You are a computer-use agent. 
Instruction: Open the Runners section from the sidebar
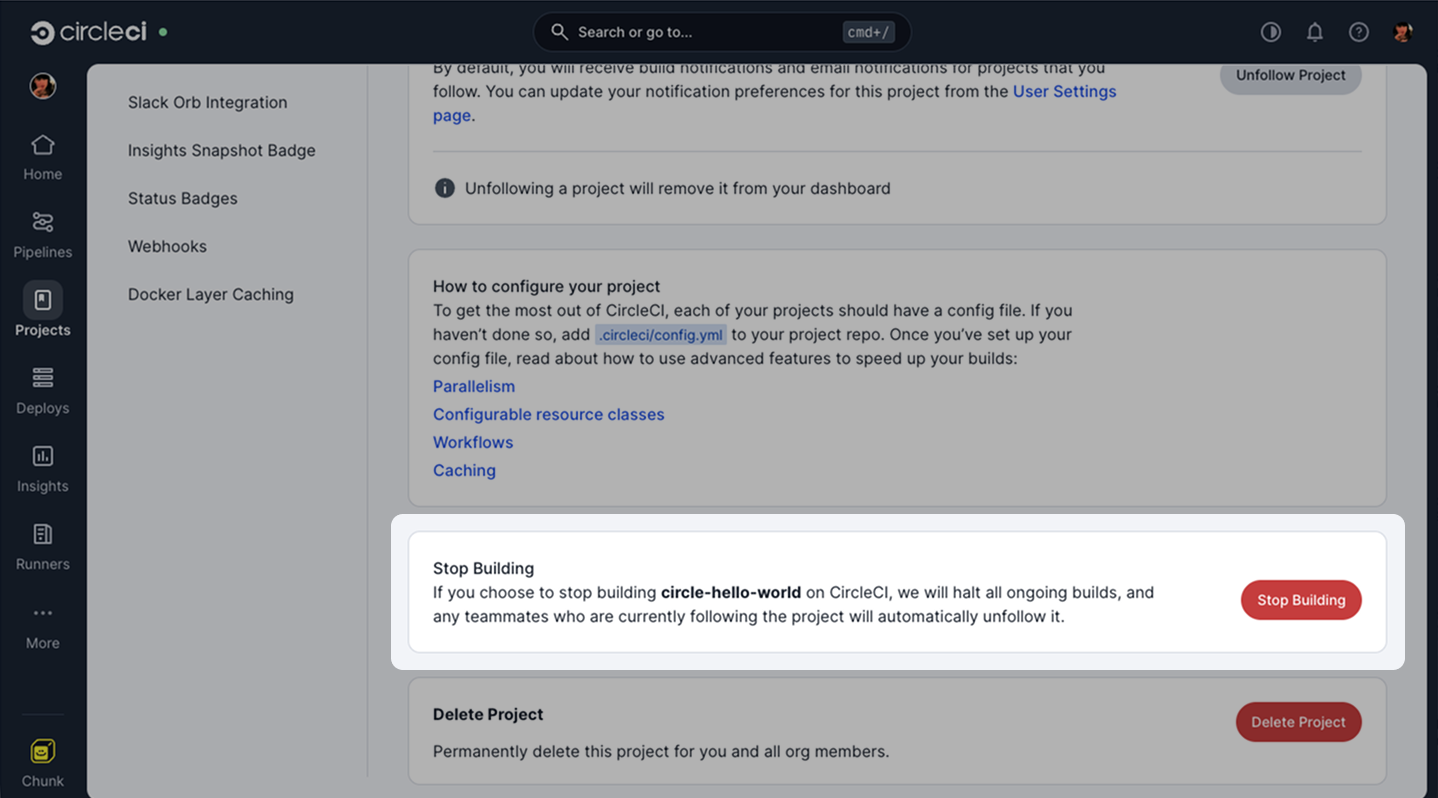coord(42,545)
